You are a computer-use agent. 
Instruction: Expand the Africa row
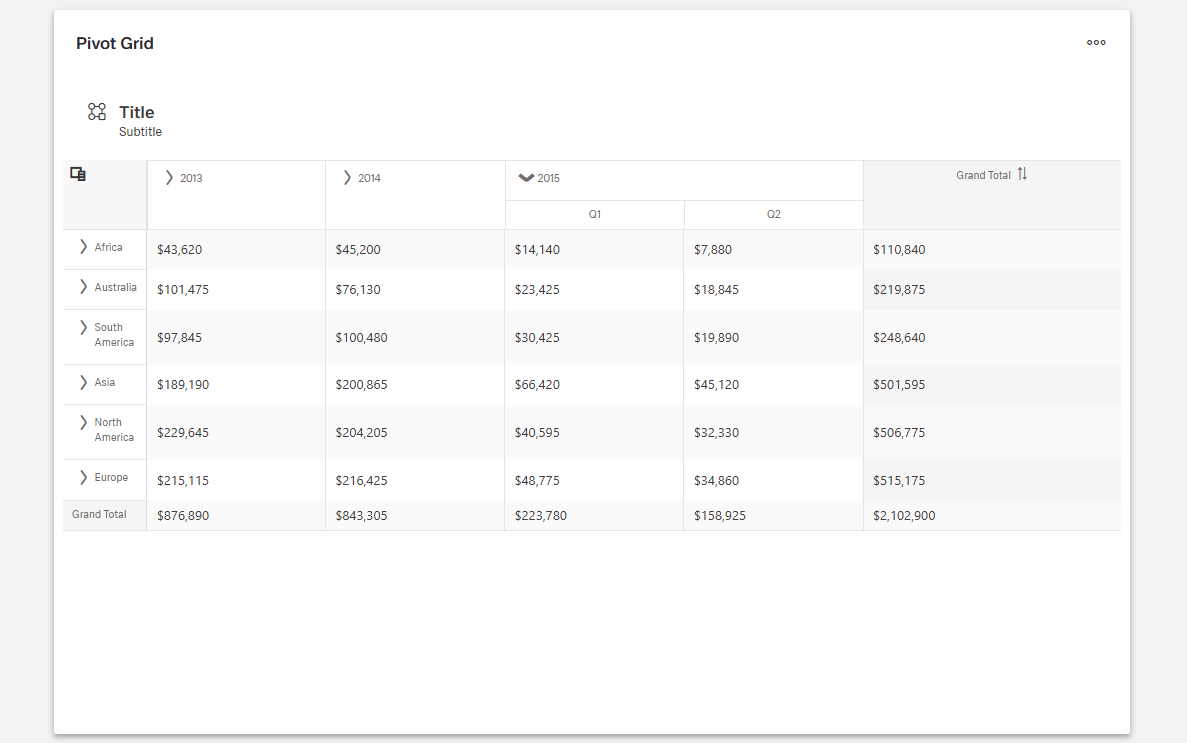click(x=83, y=247)
